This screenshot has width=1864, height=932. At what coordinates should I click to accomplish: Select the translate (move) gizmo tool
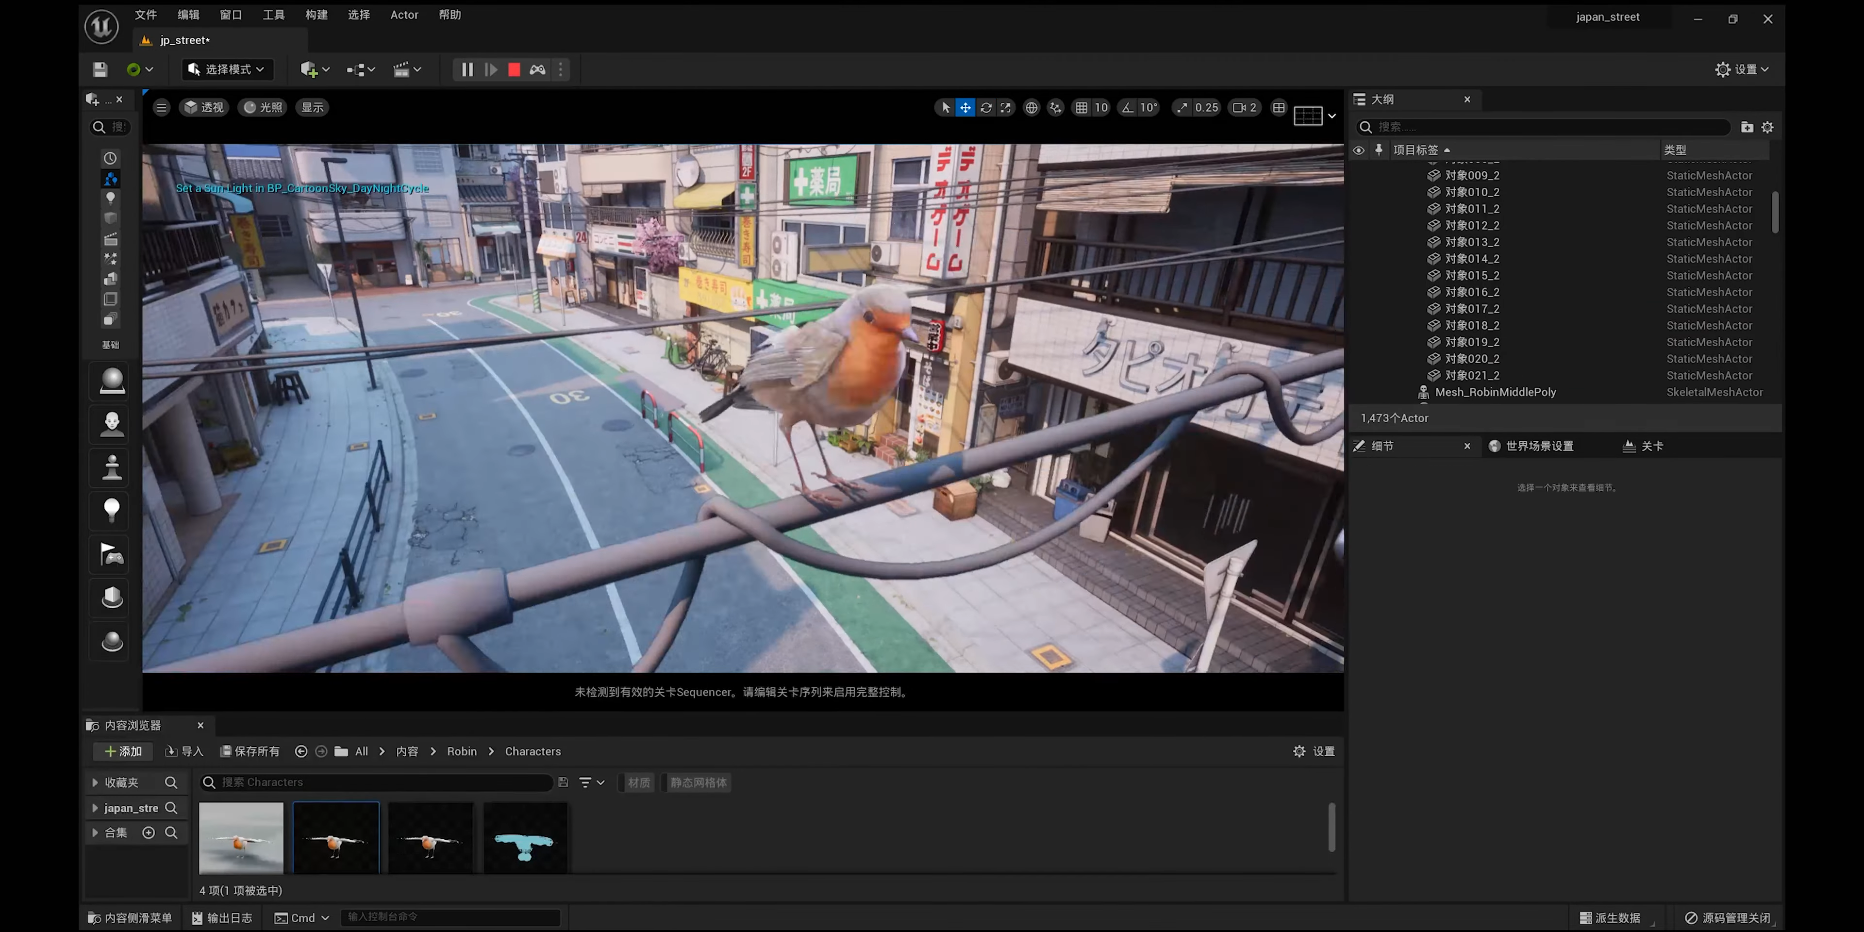coord(965,108)
